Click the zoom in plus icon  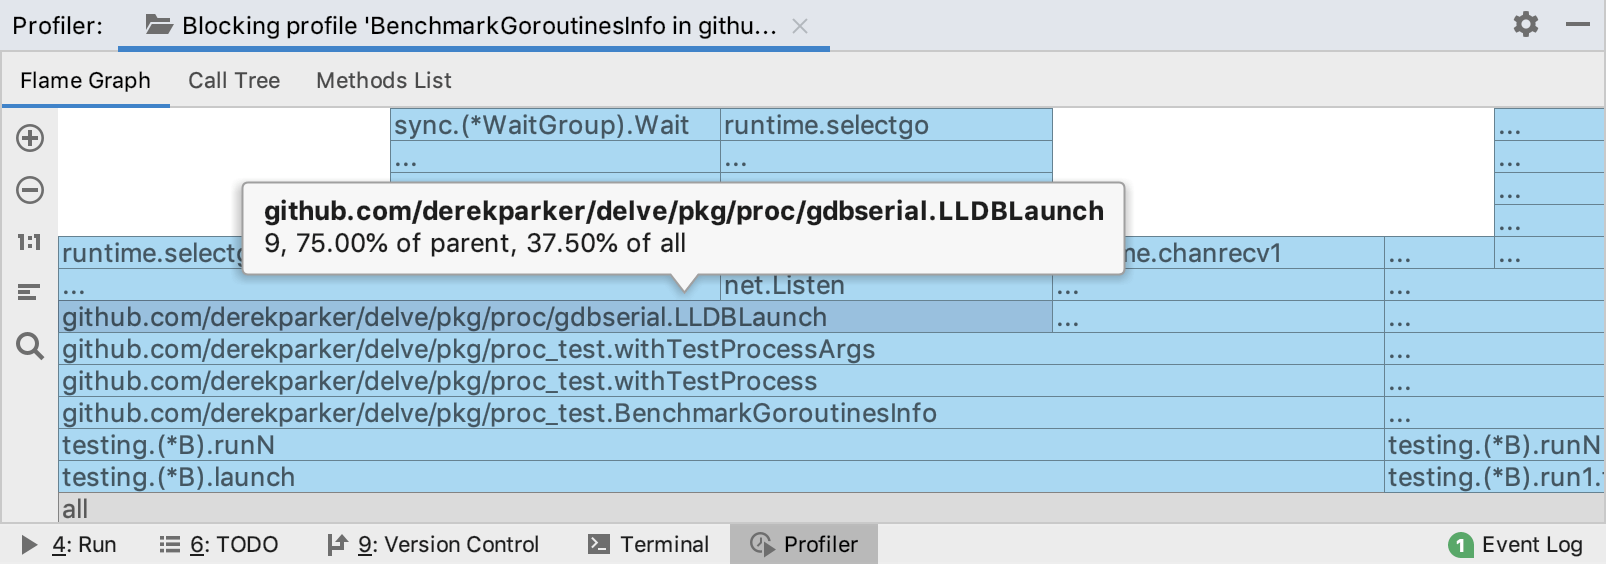coord(30,138)
